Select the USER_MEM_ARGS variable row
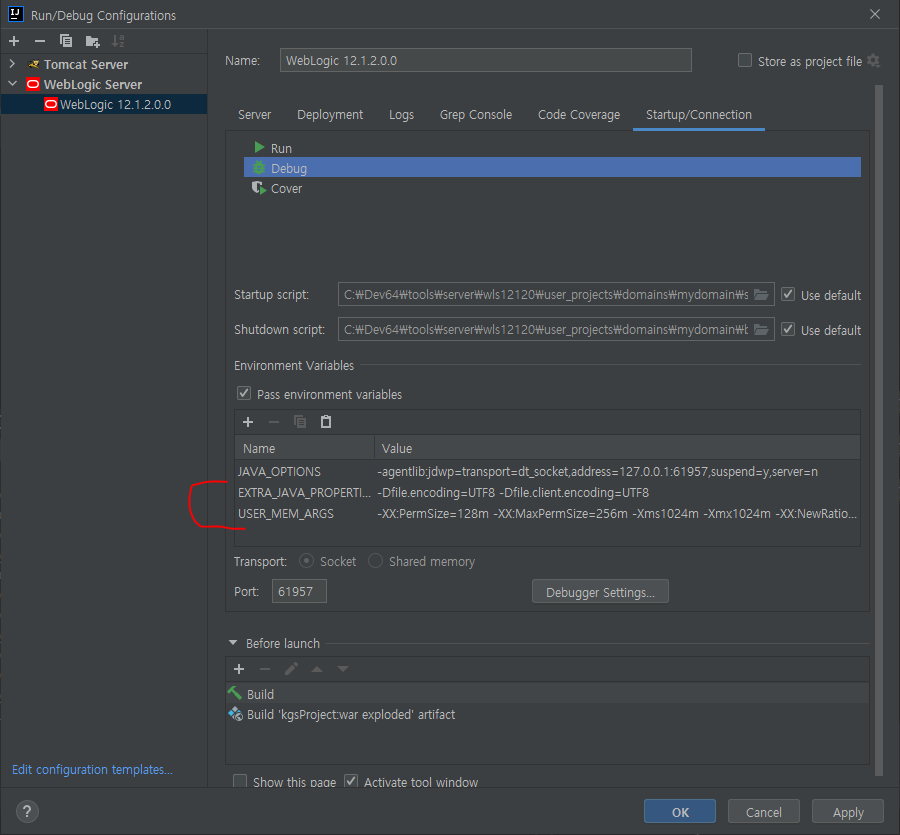Image resolution: width=900 pixels, height=835 pixels. (548, 514)
